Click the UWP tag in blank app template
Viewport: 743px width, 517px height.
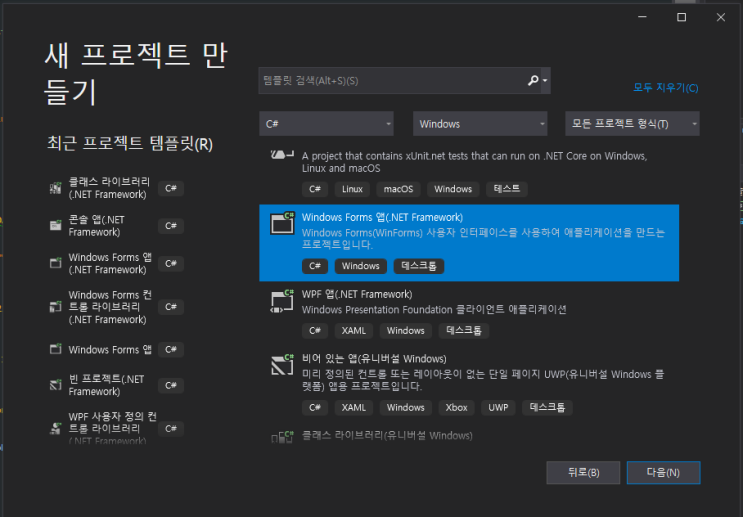coord(498,408)
